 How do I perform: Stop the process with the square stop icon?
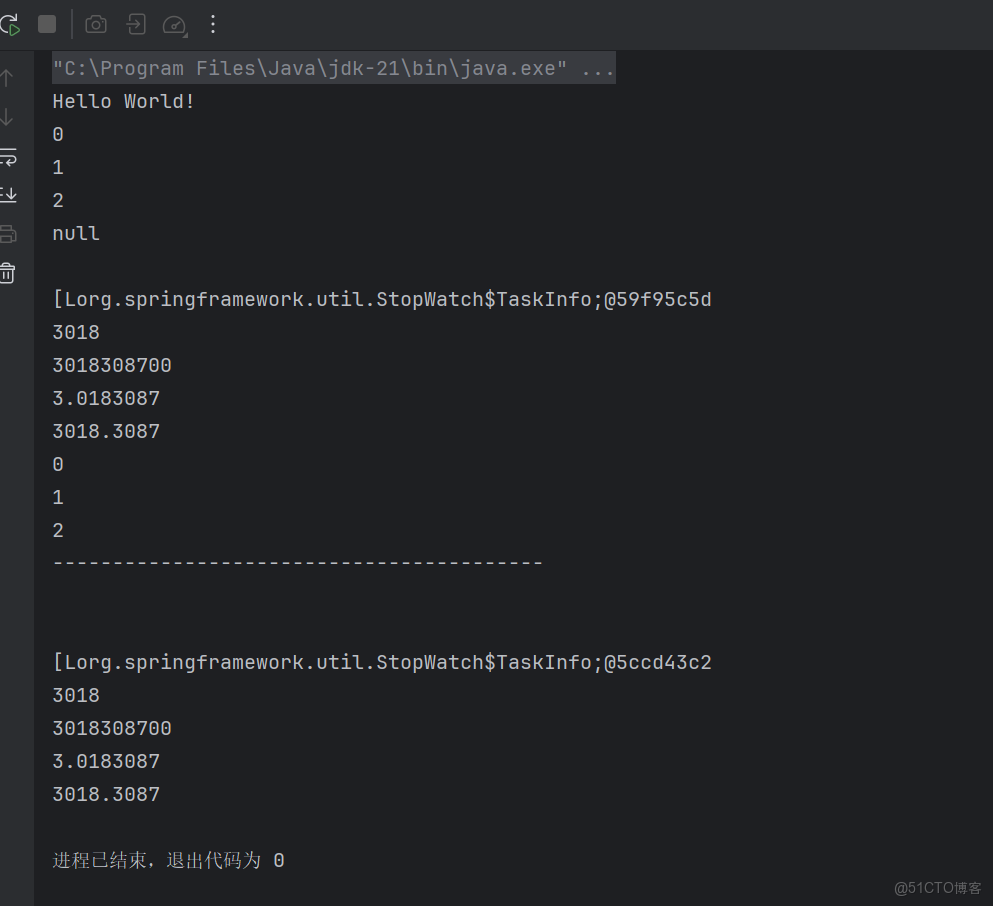(47, 24)
